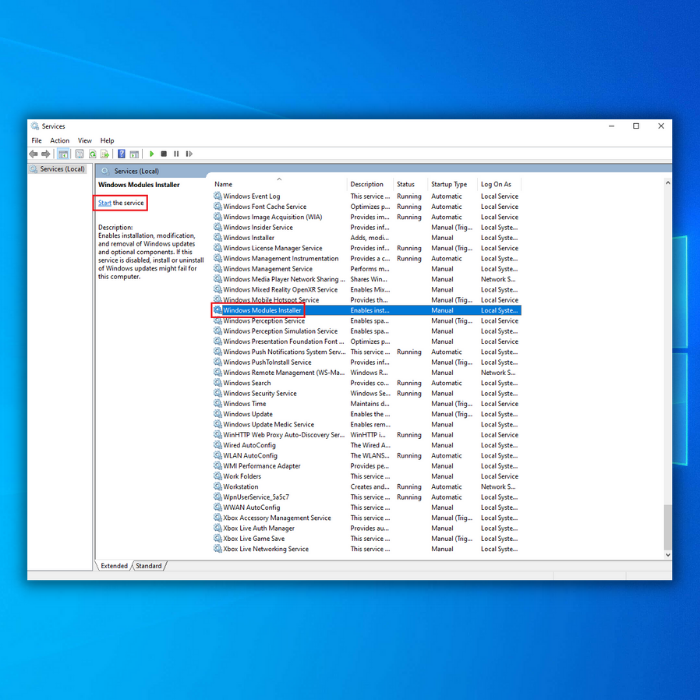Viewport: 700px width, 700px height.
Task: Click the gear icon beside Windows Installer
Action: (217, 238)
